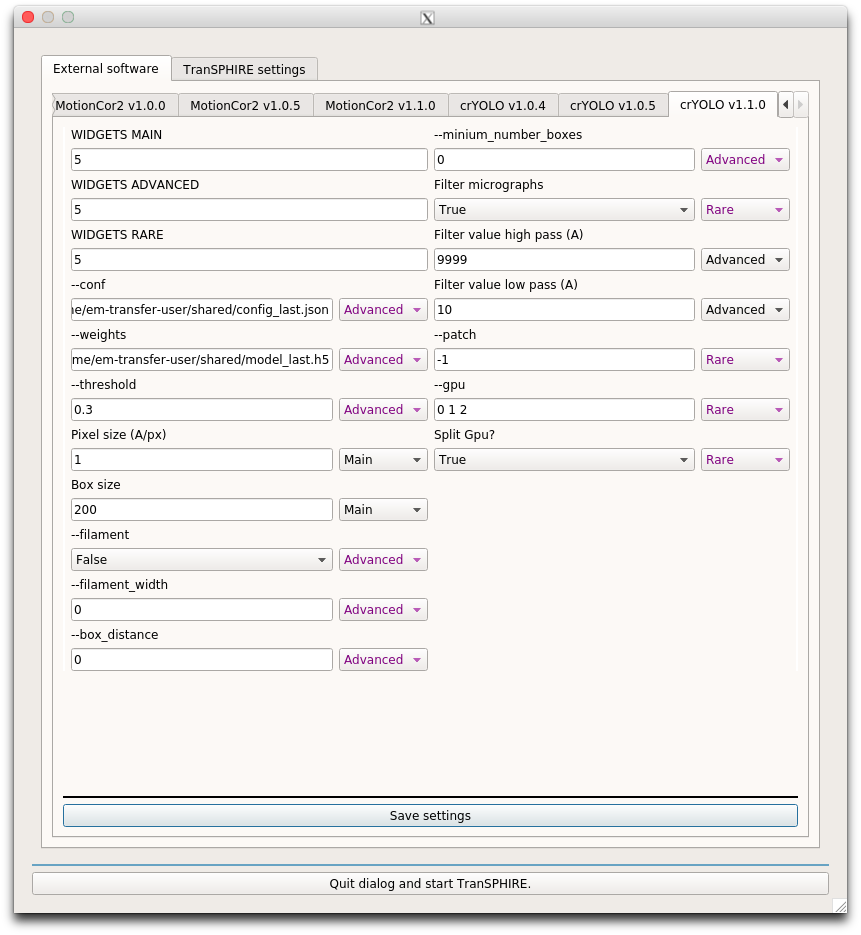This screenshot has width=861, height=935.
Task: Click inside the --conf path field
Action: coord(201,309)
